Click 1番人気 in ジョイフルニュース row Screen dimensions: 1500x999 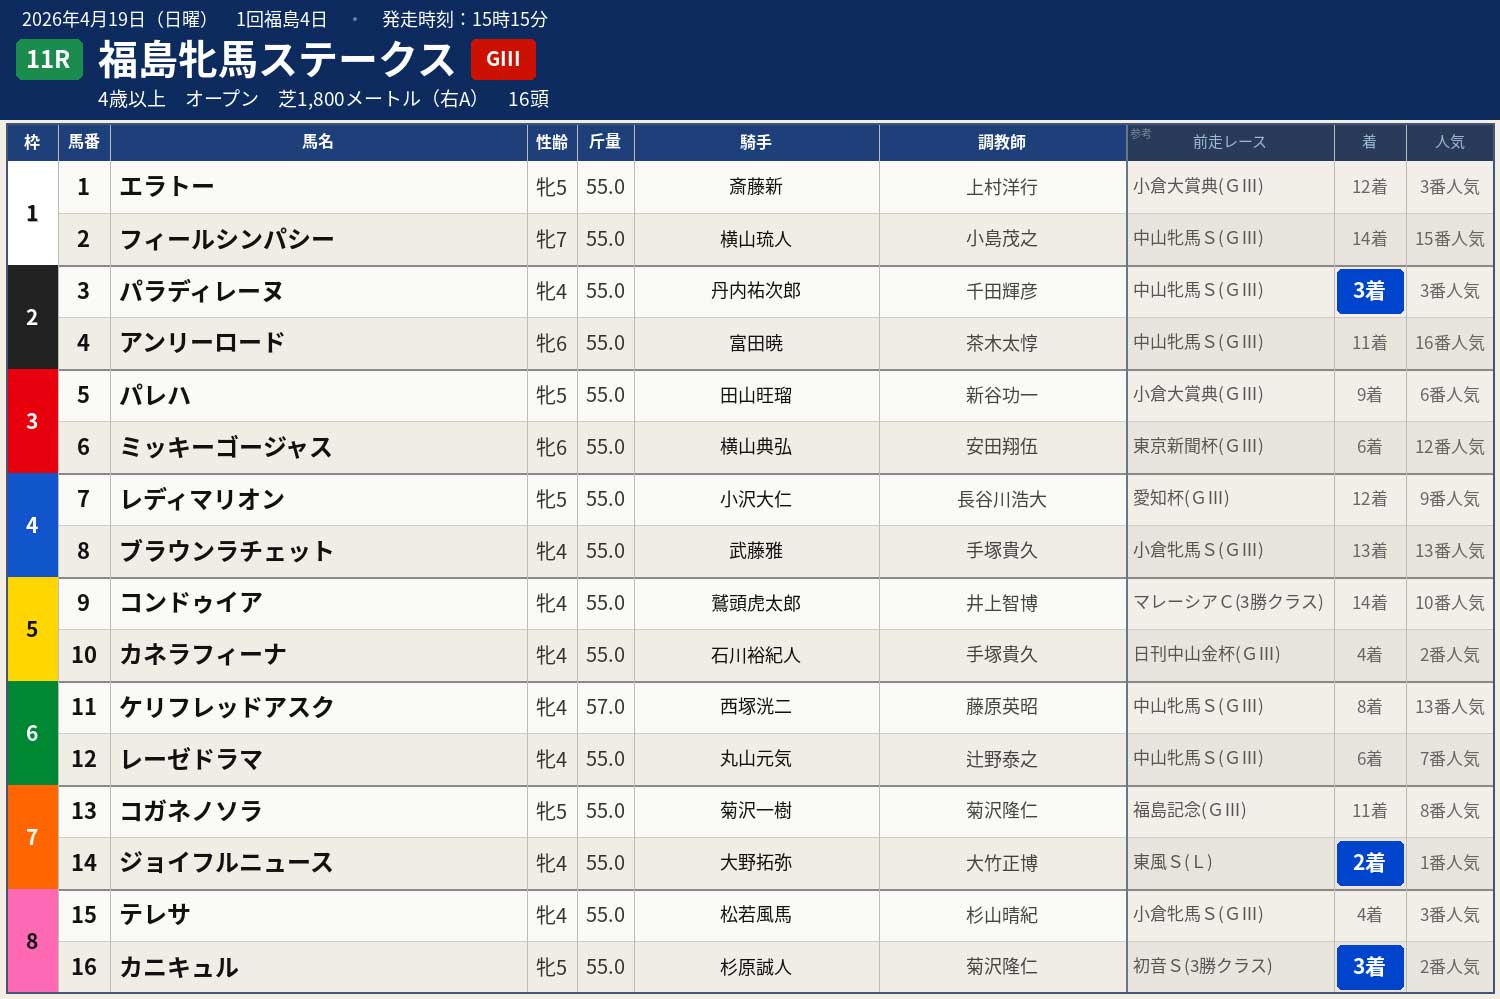tap(1450, 863)
